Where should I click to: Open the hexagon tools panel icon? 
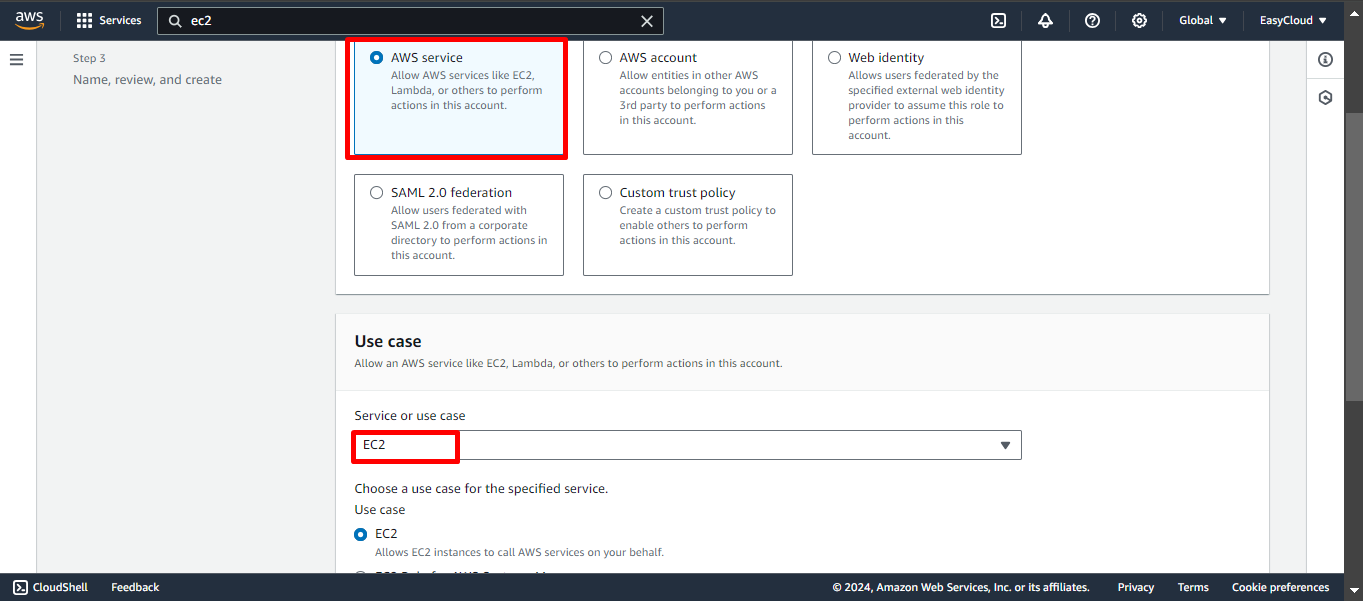click(1325, 98)
